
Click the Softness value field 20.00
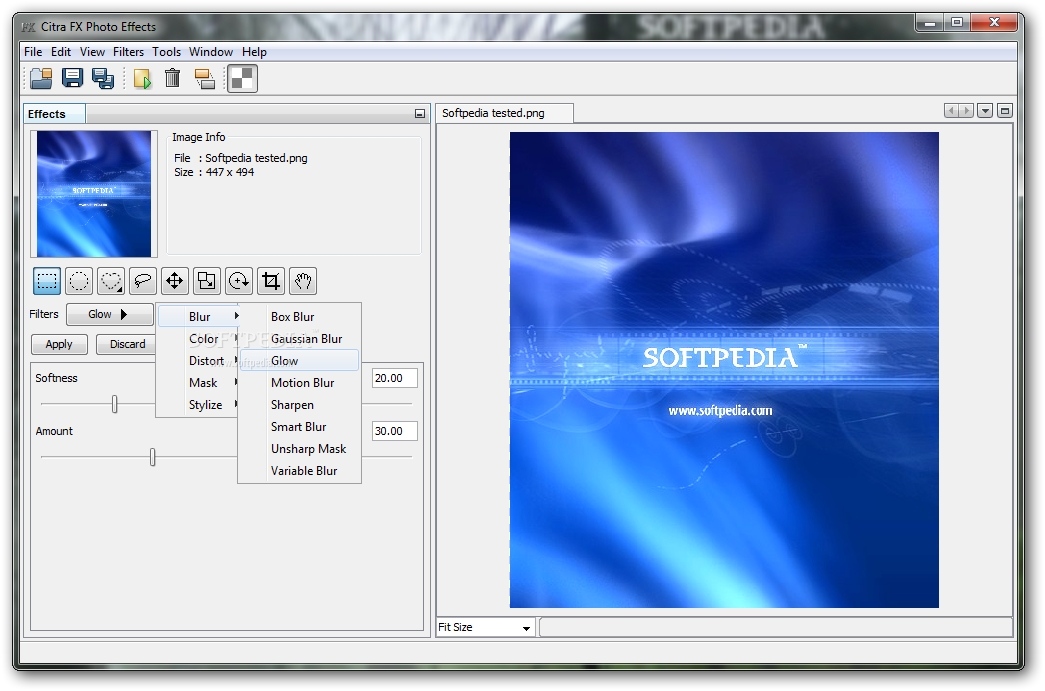(395, 378)
